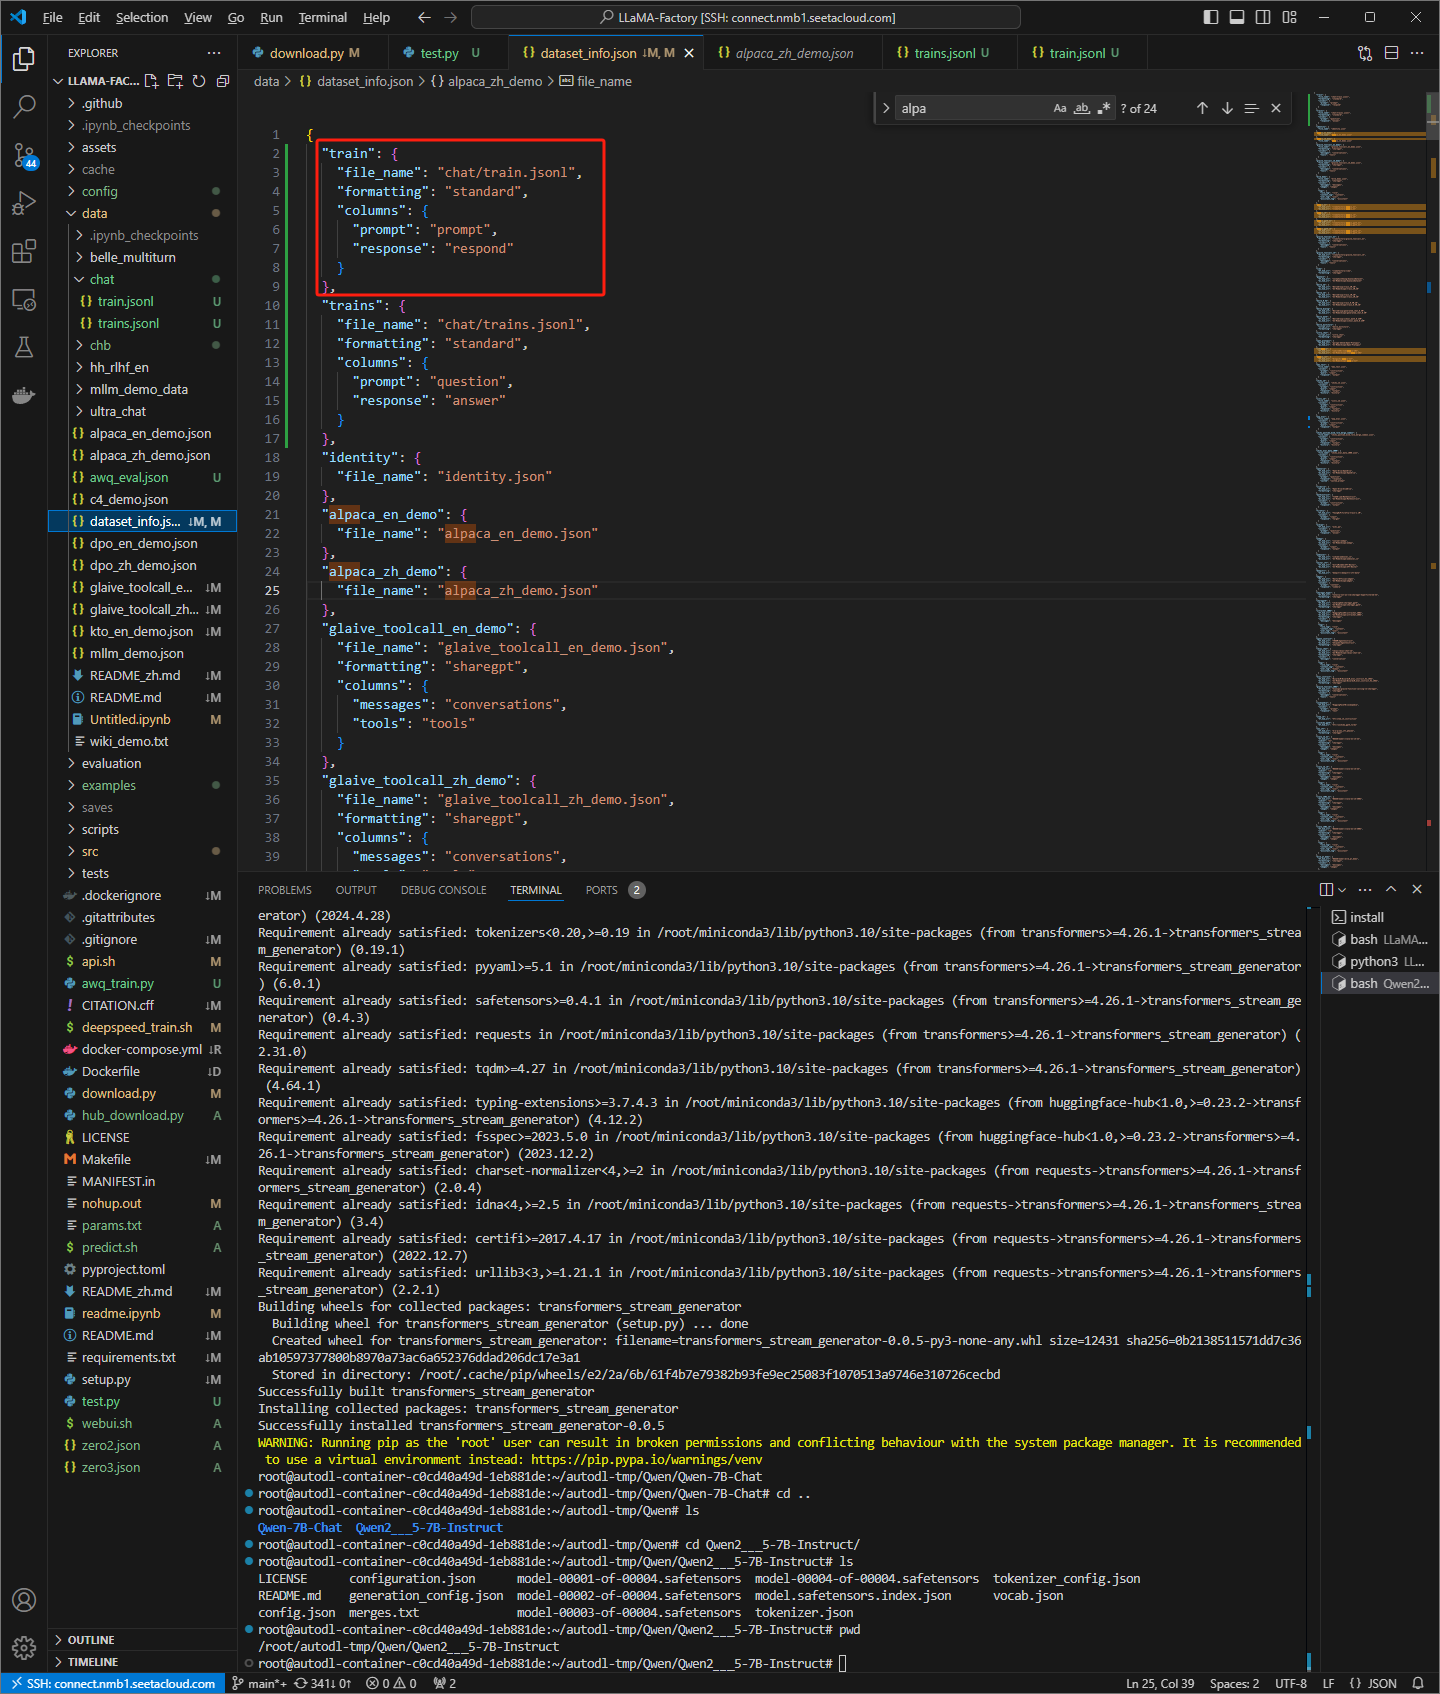1440x1694 pixels.
Task: Open the Remote Explorer view
Action: point(24,299)
